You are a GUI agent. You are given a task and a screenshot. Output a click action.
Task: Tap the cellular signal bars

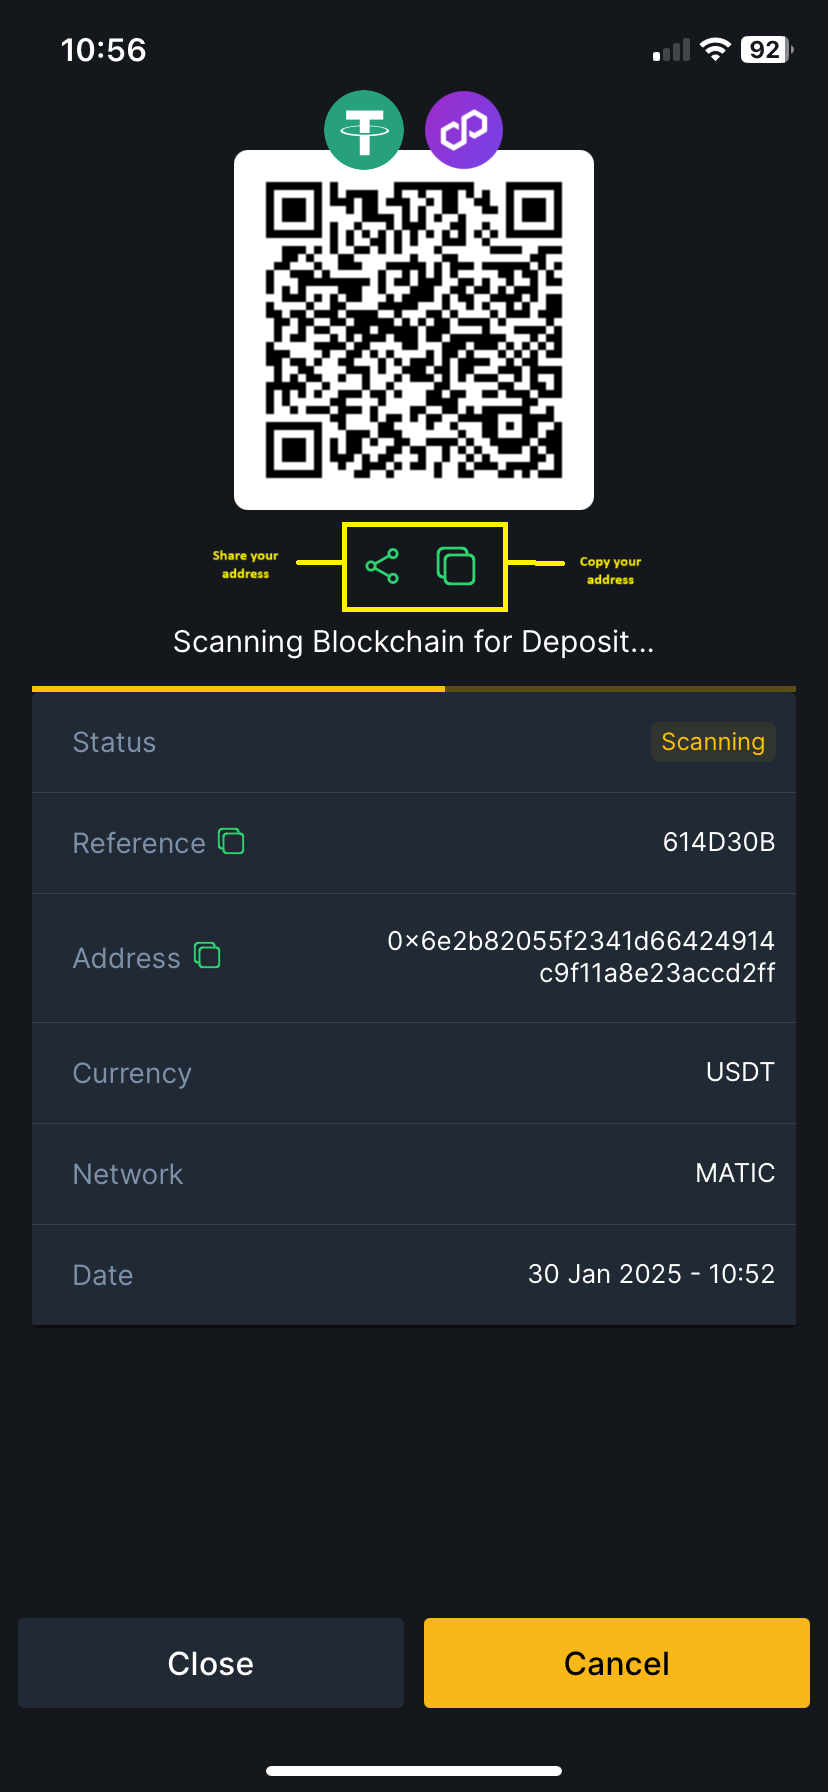pyautogui.click(x=672, y=51)
